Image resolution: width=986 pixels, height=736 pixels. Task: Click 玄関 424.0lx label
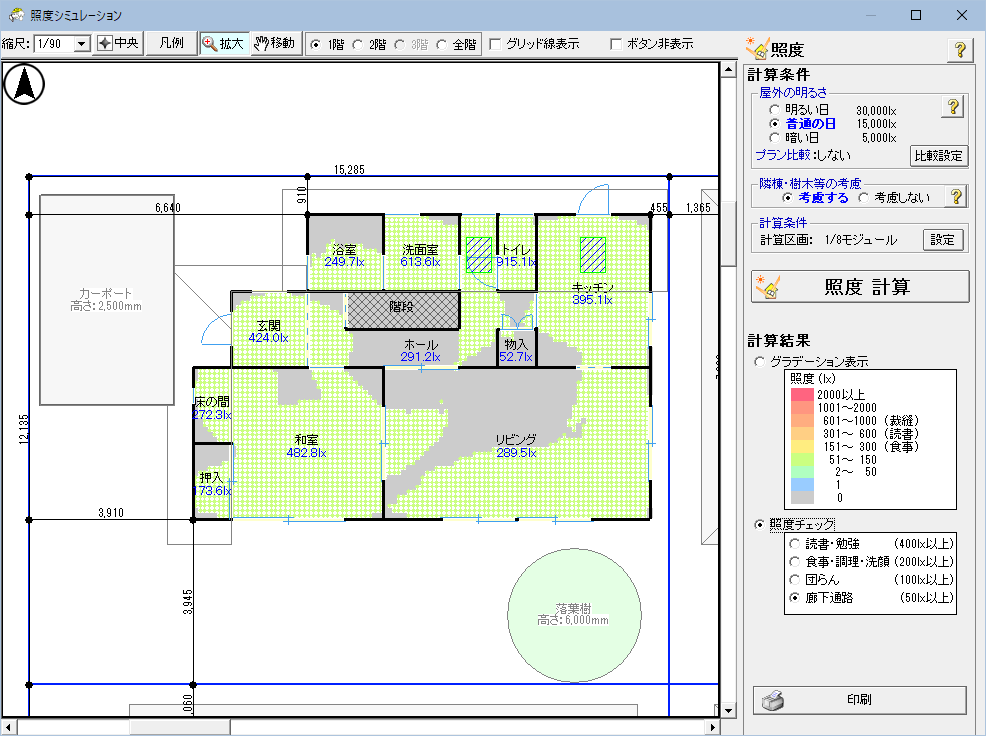[269, 332]
